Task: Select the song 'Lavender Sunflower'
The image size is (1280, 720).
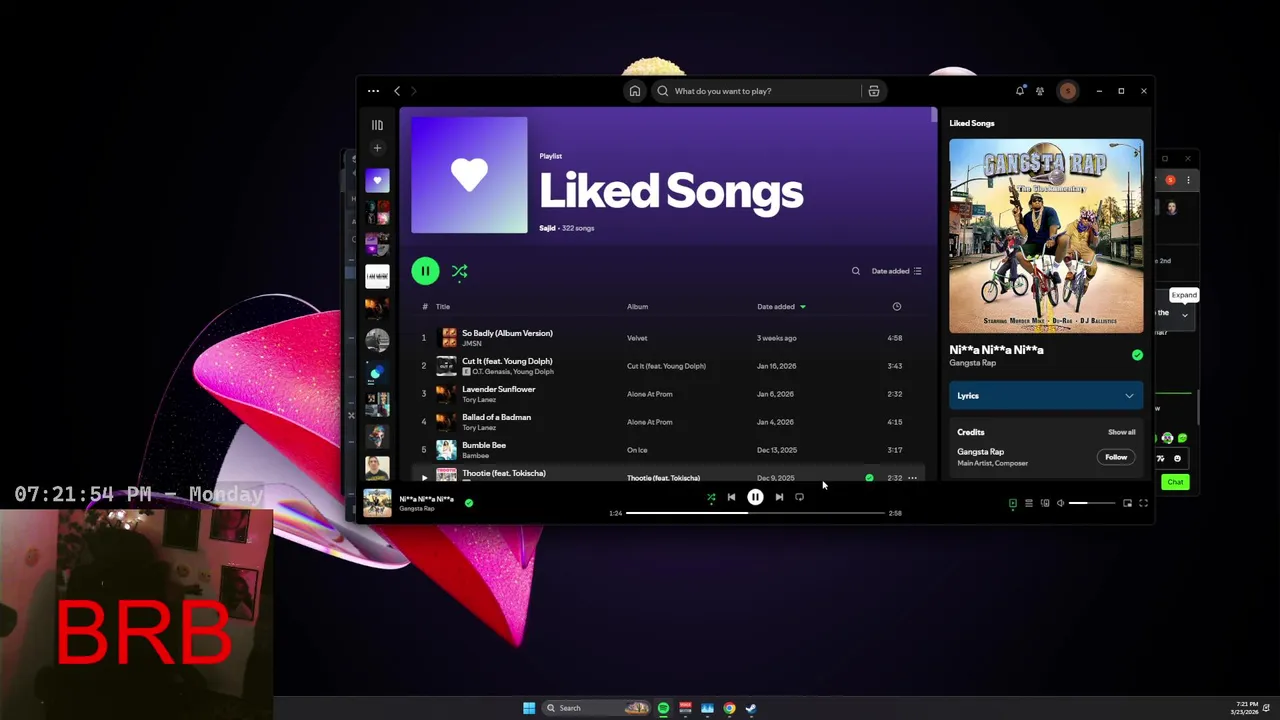Action: pos(498,389)
